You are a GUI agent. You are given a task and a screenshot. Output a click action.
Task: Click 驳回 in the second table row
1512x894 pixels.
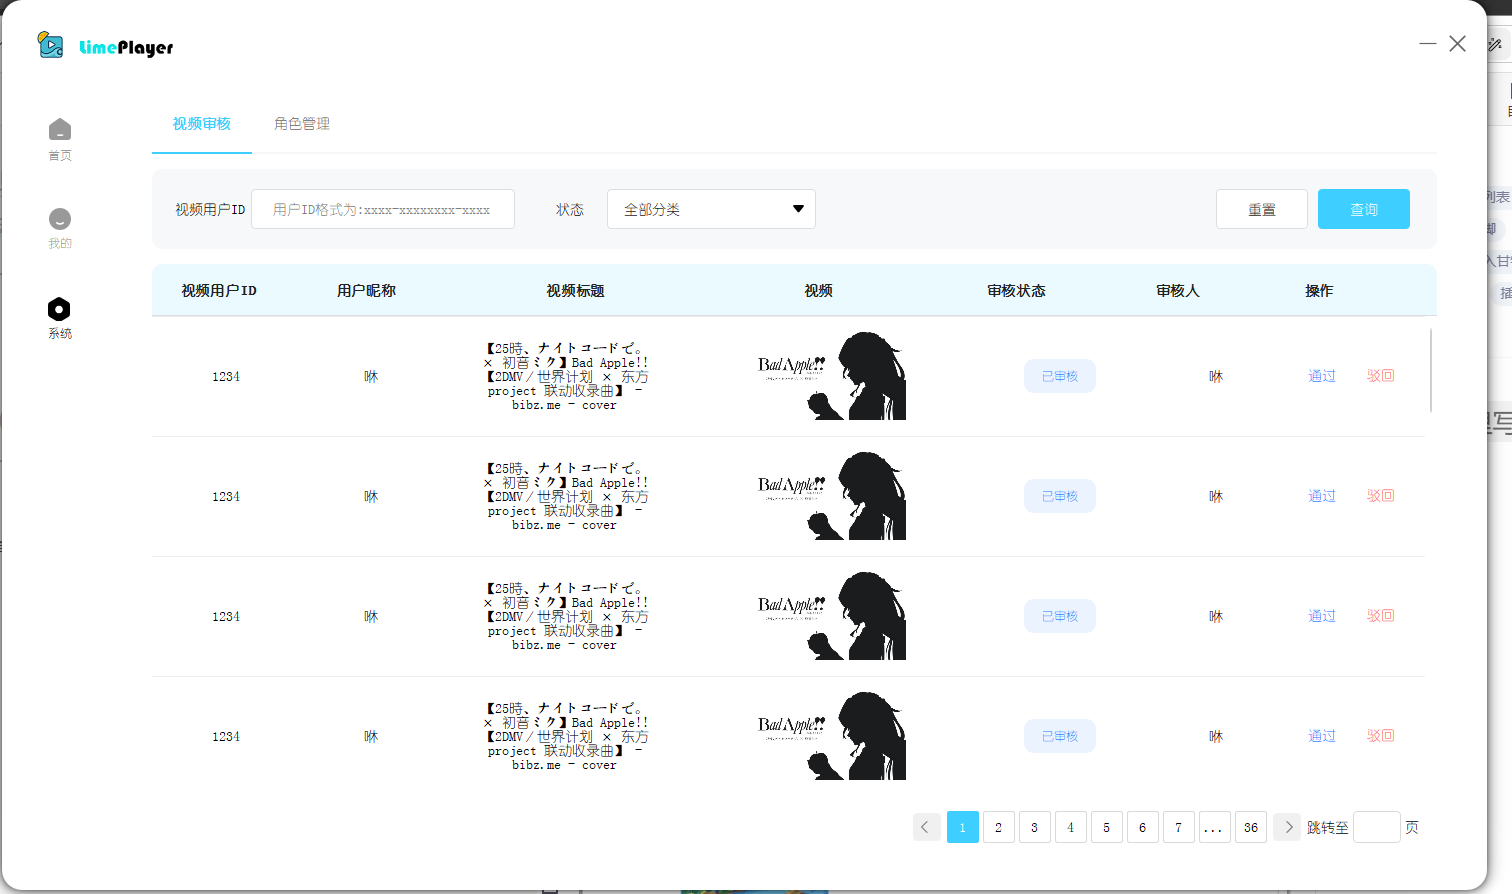pyautogui.click(x=1381, y=496)
